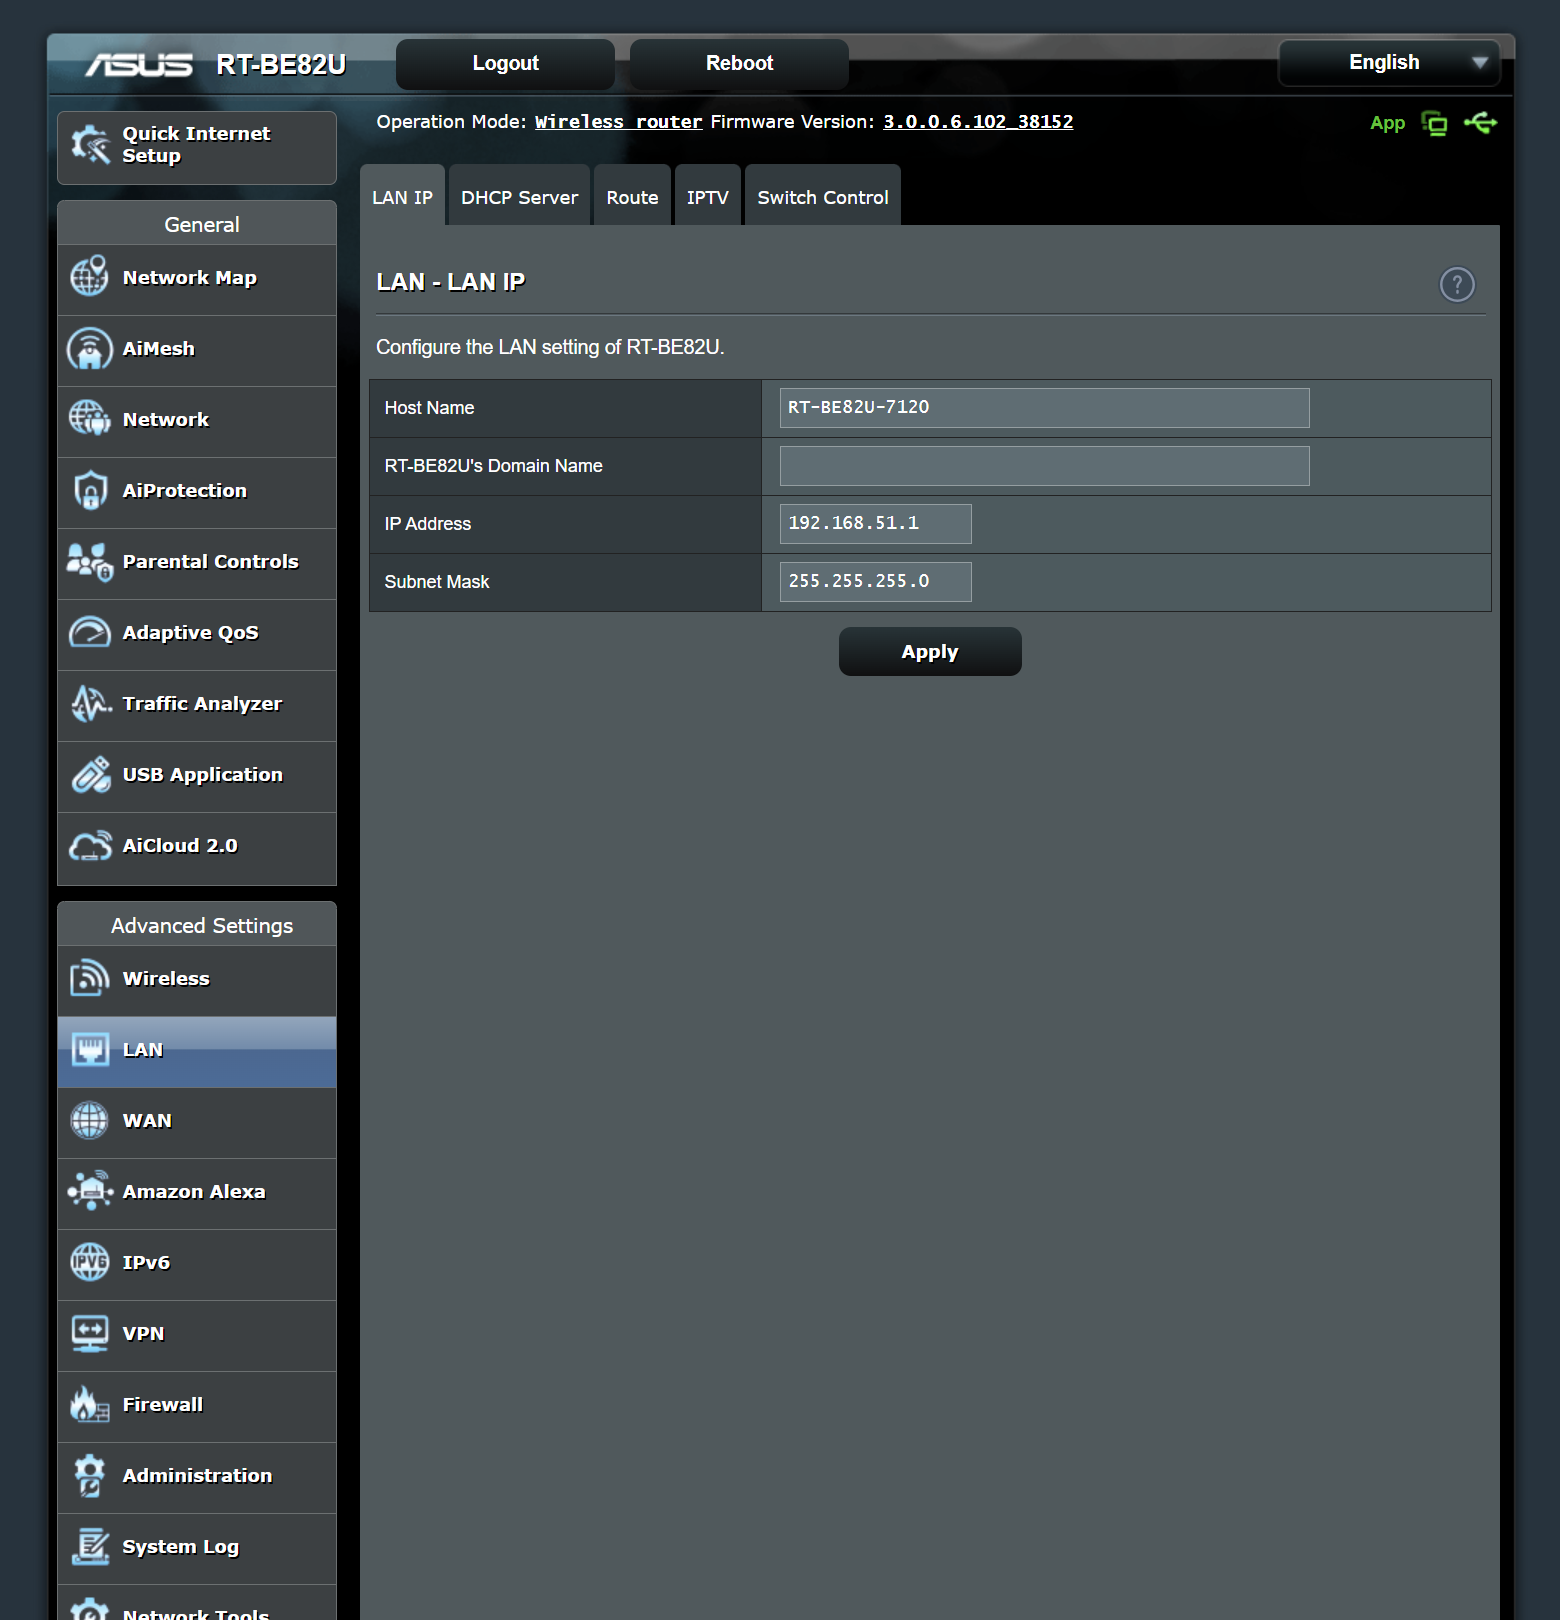Open the help question mark icon
The image size is (1560, 1620).
pyautogui.click(x=1457, y=284)
